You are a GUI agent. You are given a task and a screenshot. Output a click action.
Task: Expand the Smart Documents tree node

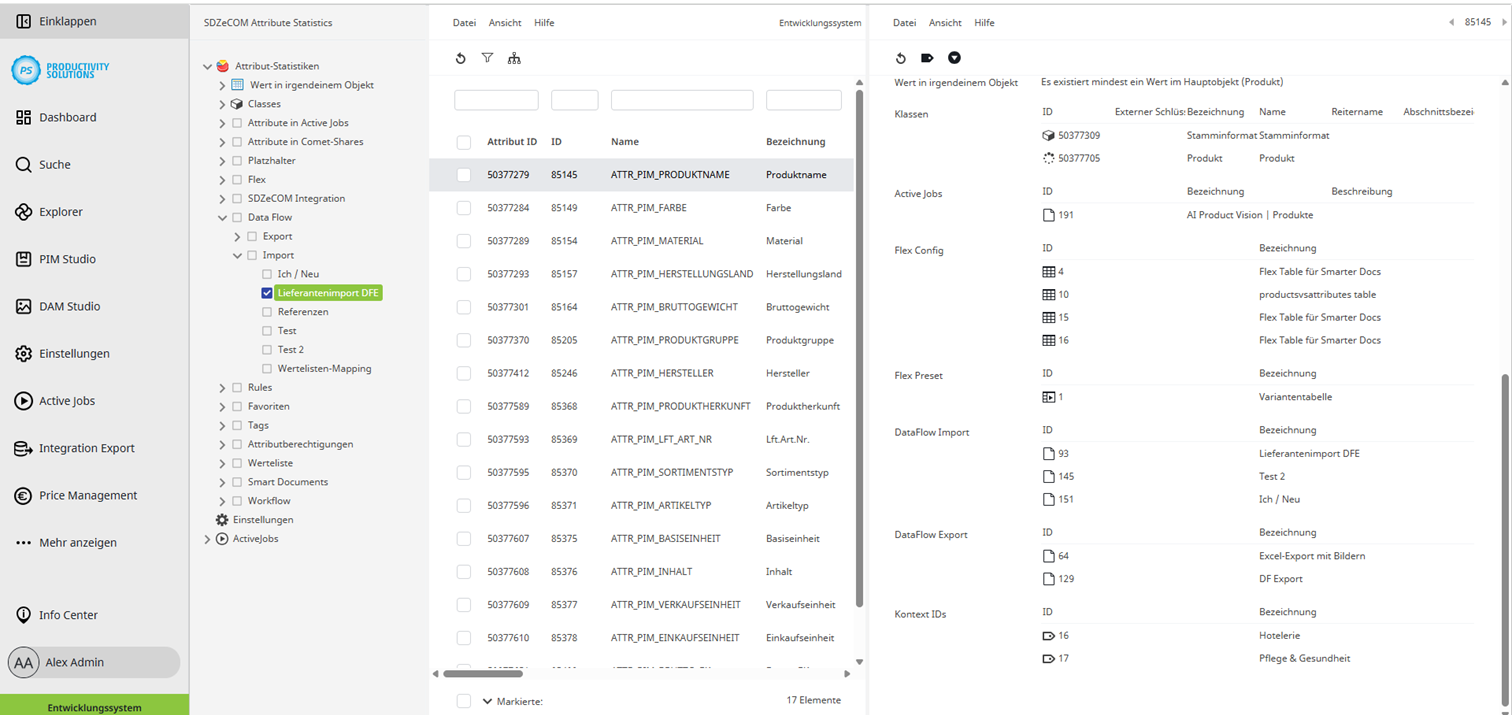coord(222,481)
